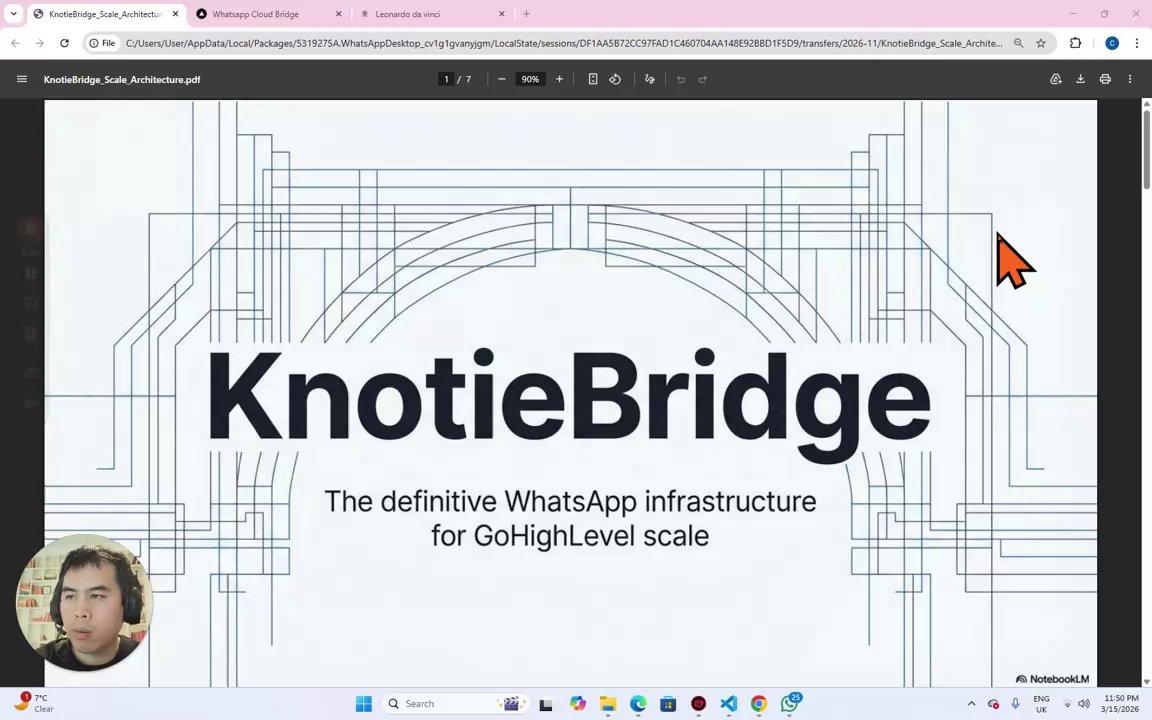Click the undo arrow in the PDF toolbar
The height and width of the screenshot is (720, 1152).
point(681,79)
